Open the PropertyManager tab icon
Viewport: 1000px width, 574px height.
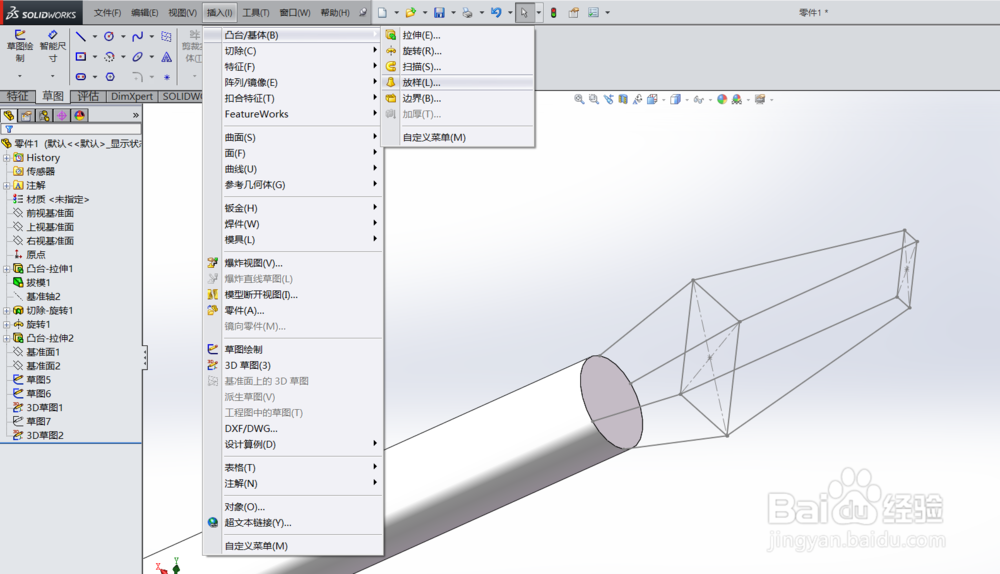26,115
